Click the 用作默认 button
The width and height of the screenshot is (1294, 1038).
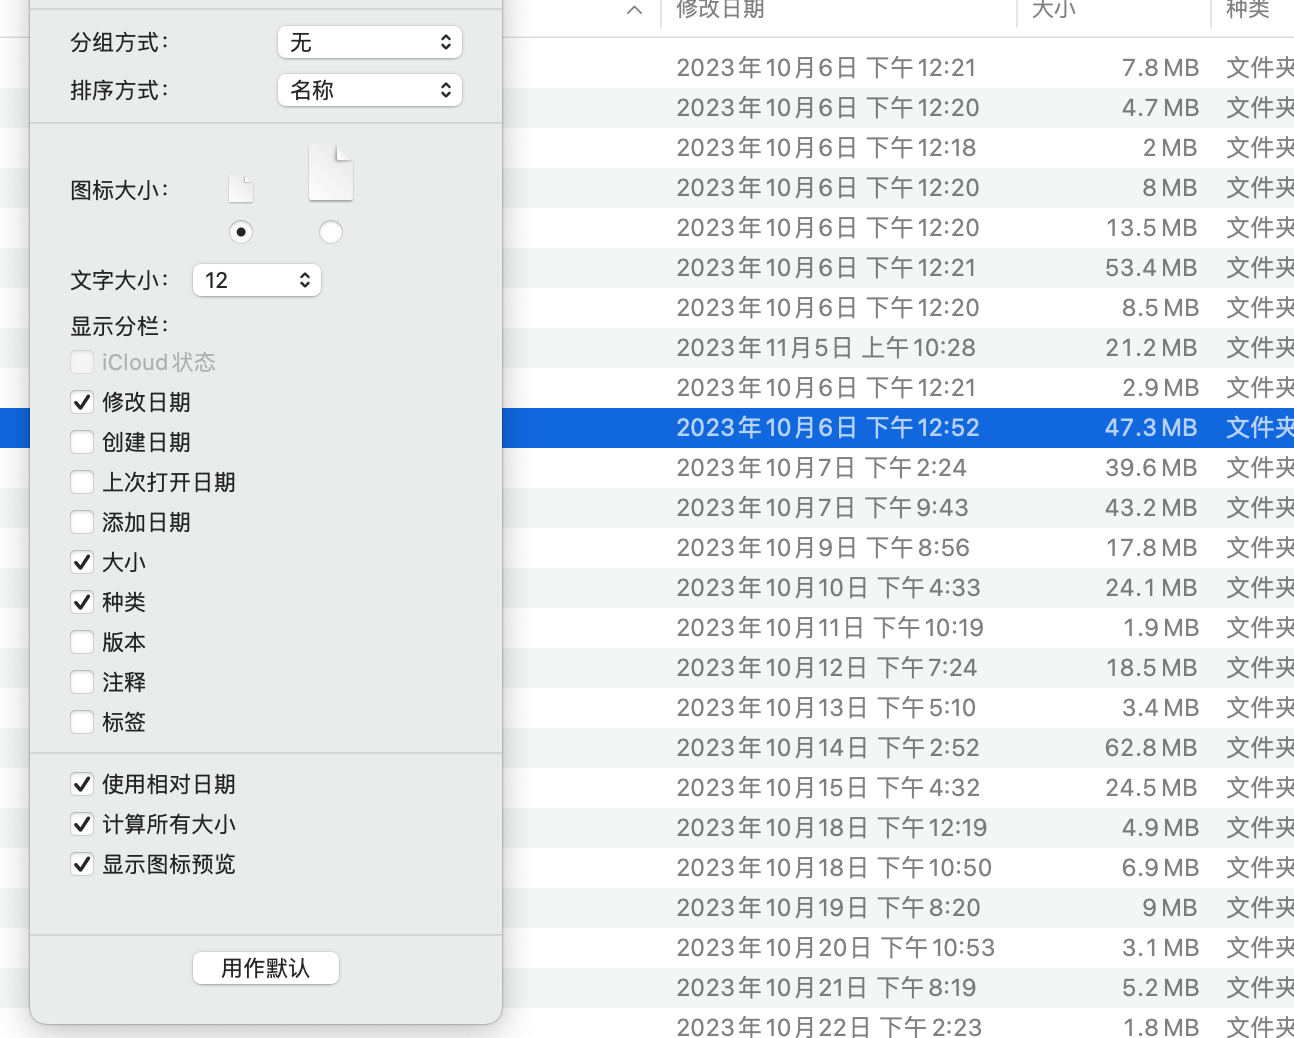pyautogui.click(x=266, y=968)
